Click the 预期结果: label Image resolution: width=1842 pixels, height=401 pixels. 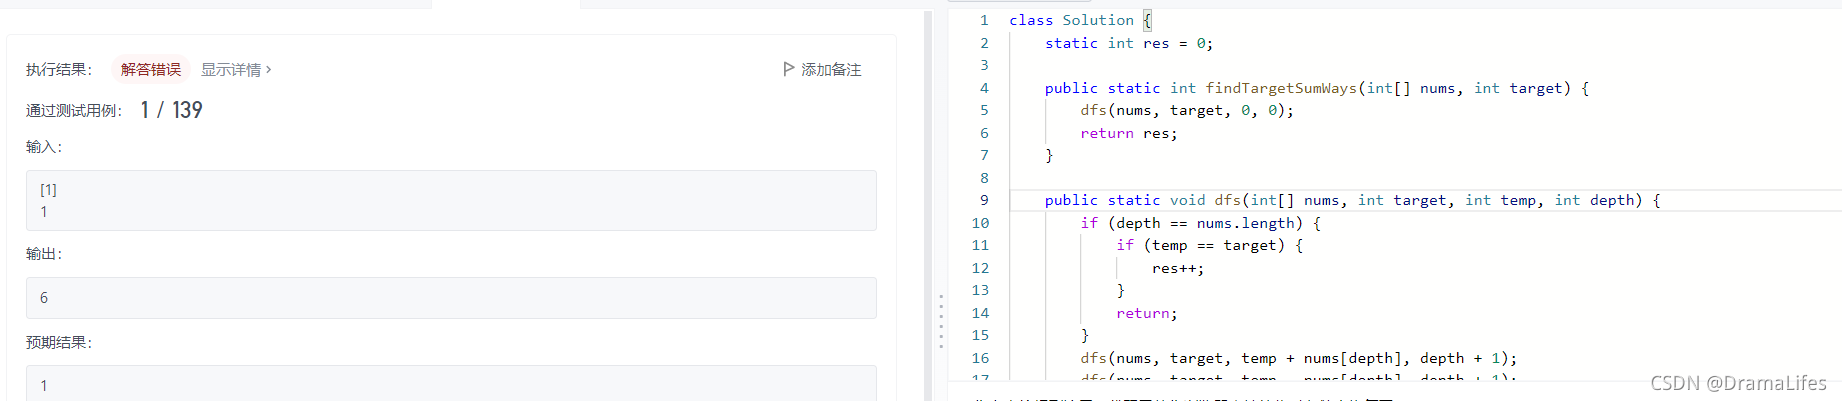click(x=59, y=342)
